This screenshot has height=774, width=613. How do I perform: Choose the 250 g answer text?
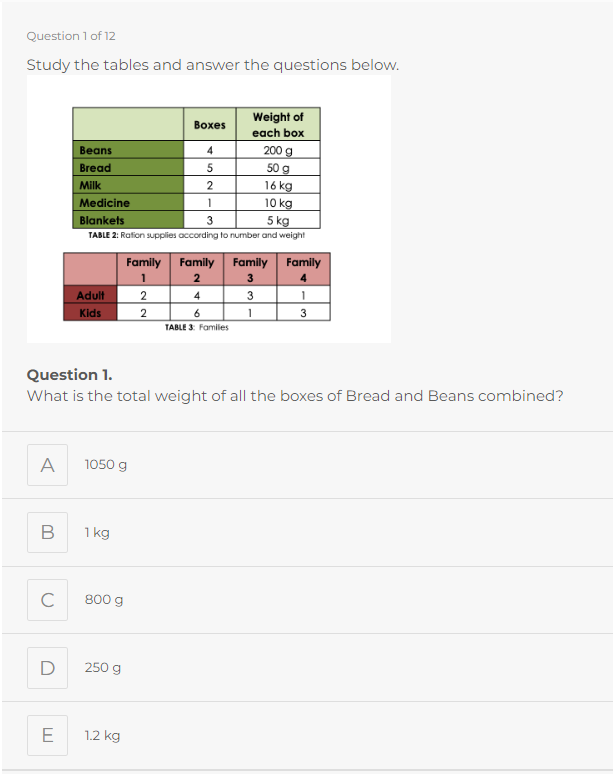pos(103,668)
